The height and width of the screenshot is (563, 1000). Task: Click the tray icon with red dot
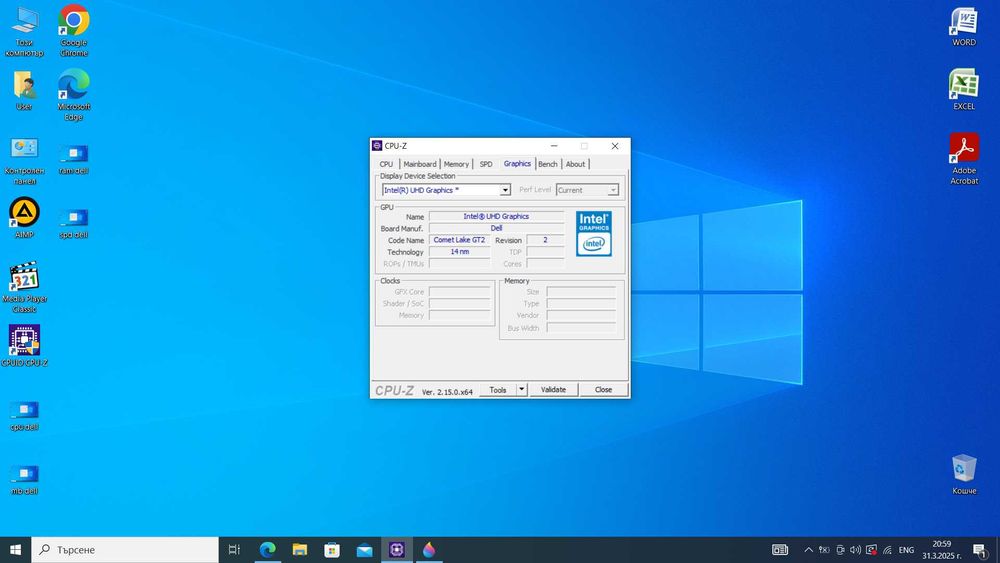coord(871,550)
